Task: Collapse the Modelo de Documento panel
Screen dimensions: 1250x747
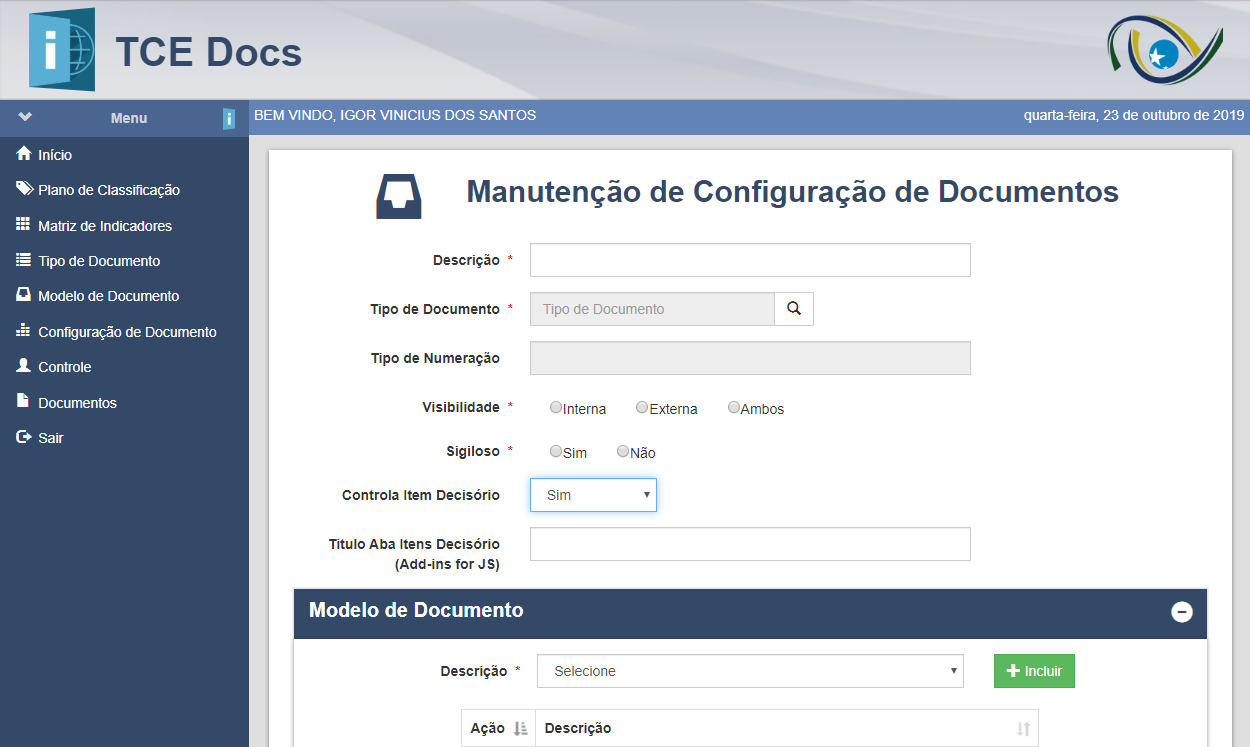Action: pos(1182,612)
